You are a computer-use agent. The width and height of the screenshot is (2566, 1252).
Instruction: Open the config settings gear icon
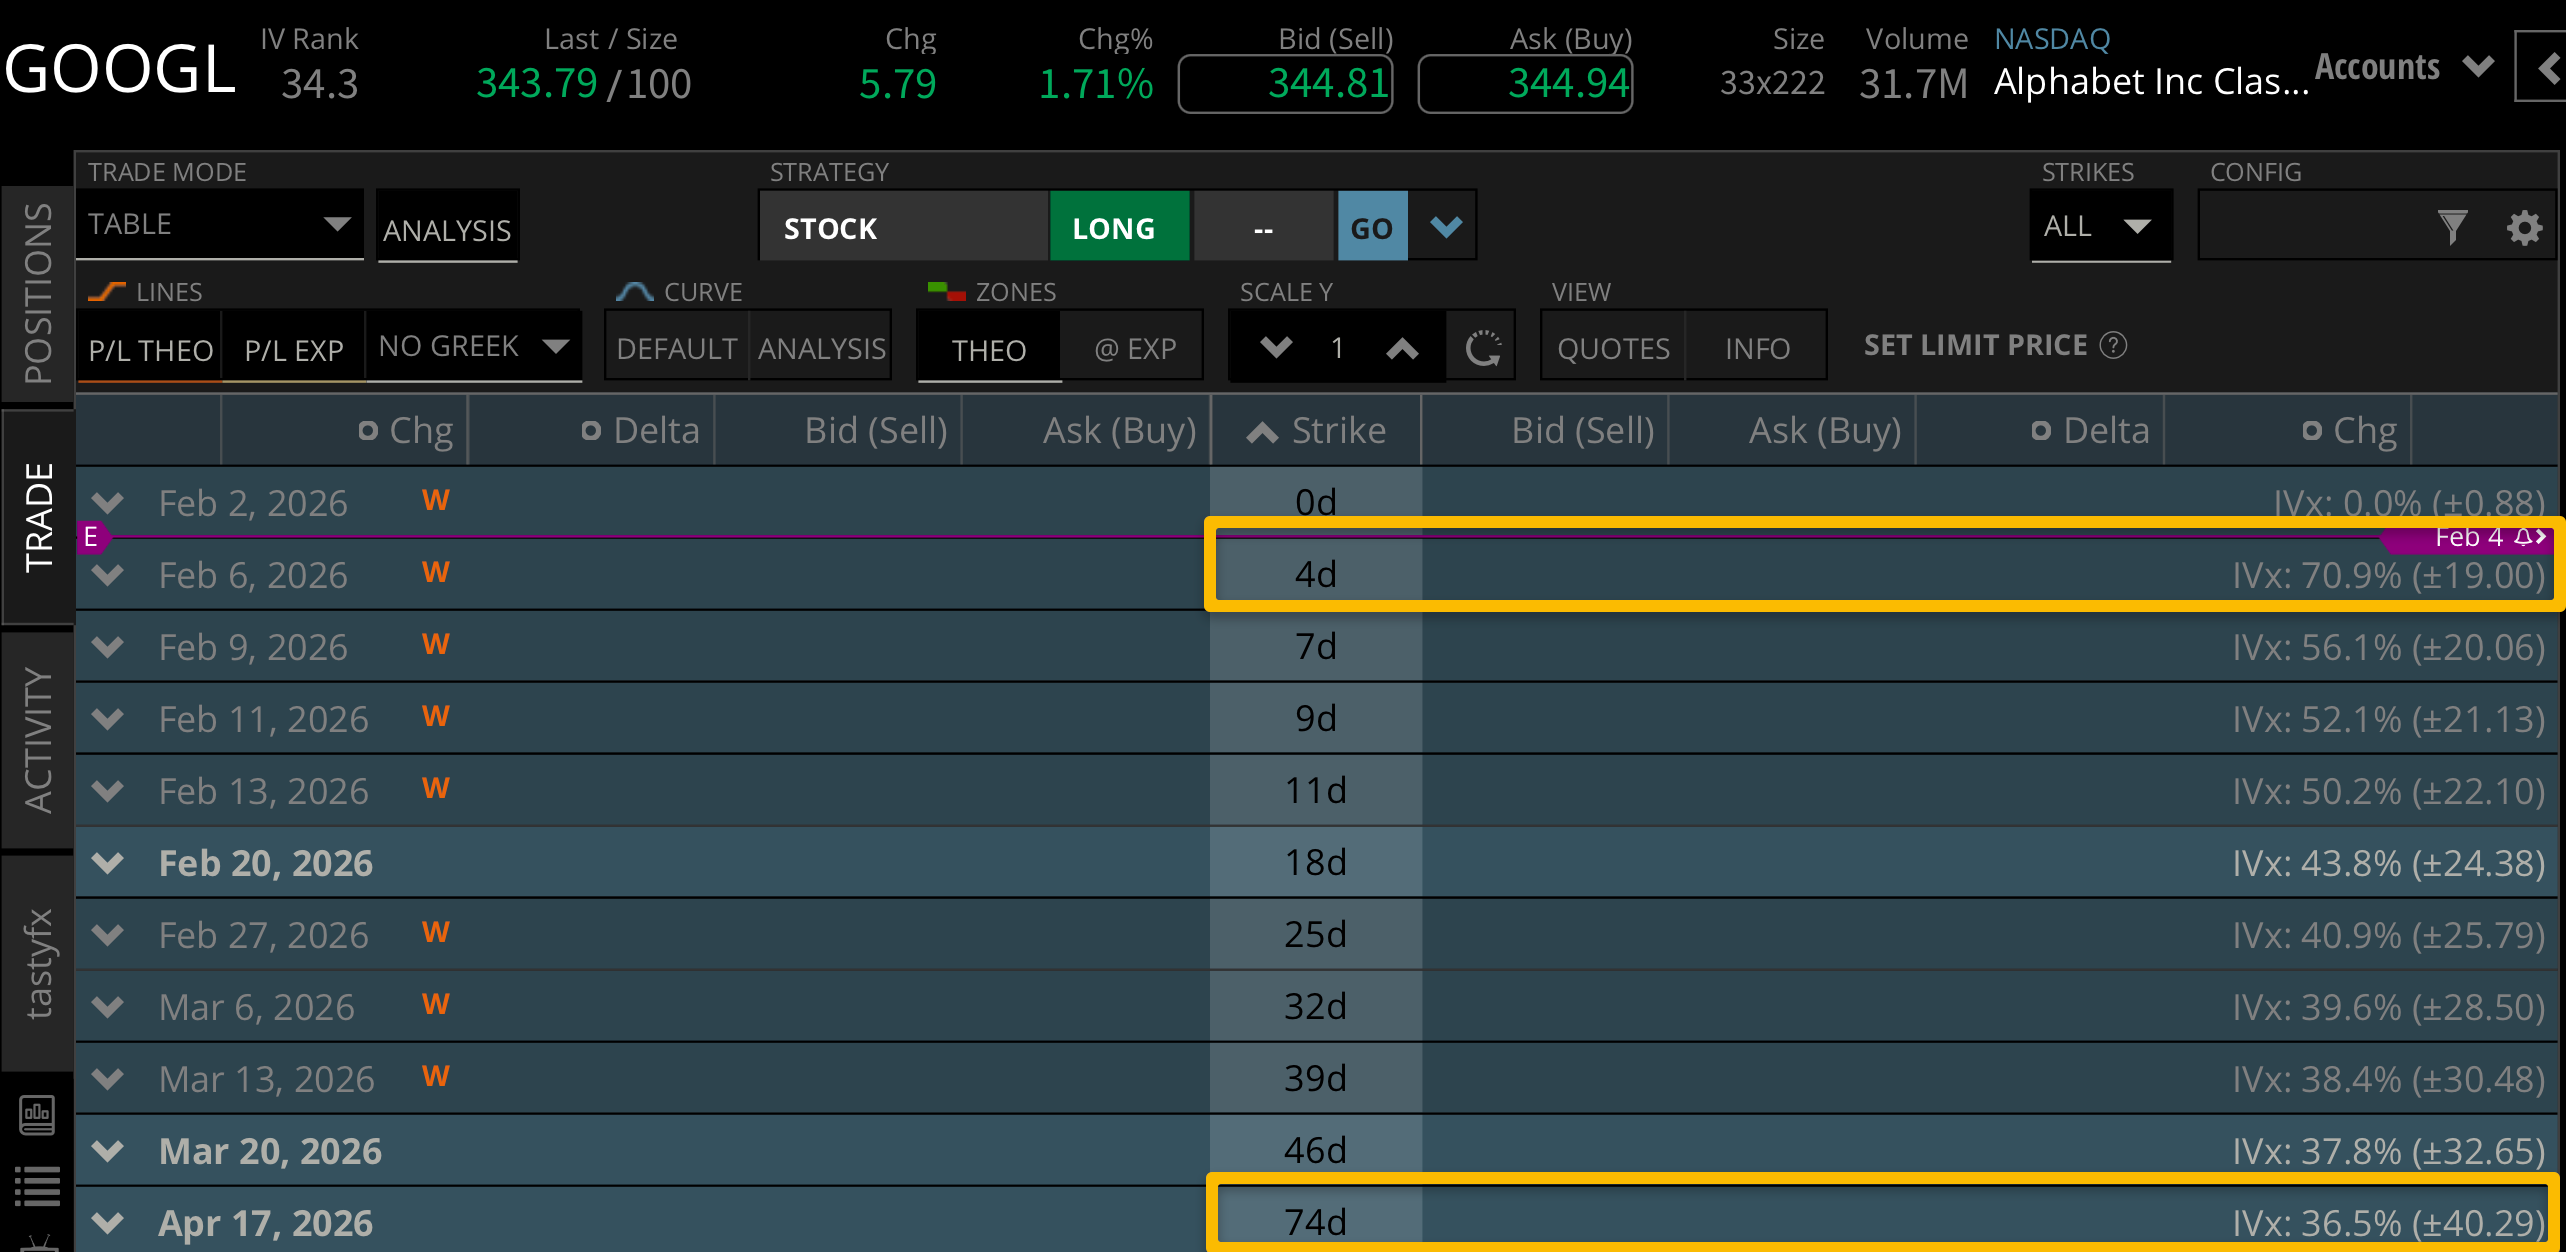point(2523,228)
